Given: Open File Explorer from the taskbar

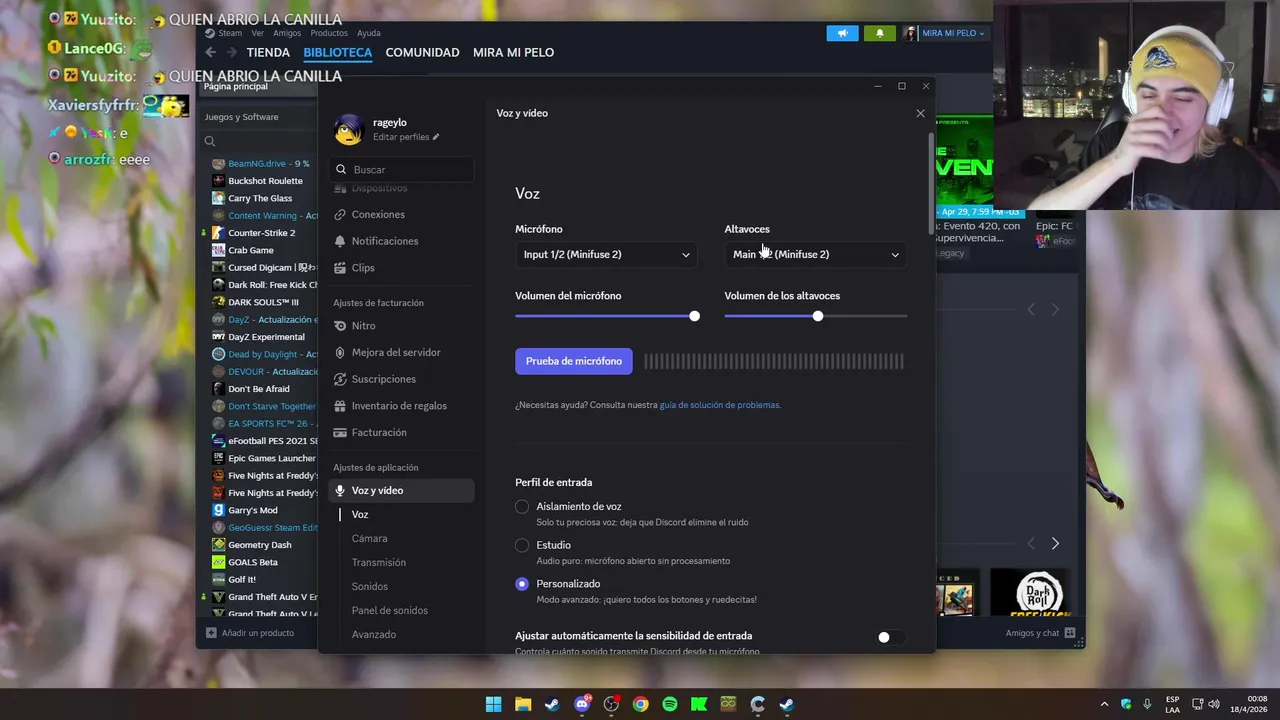Looking at the screenshot, I should [x=523, y=704].
